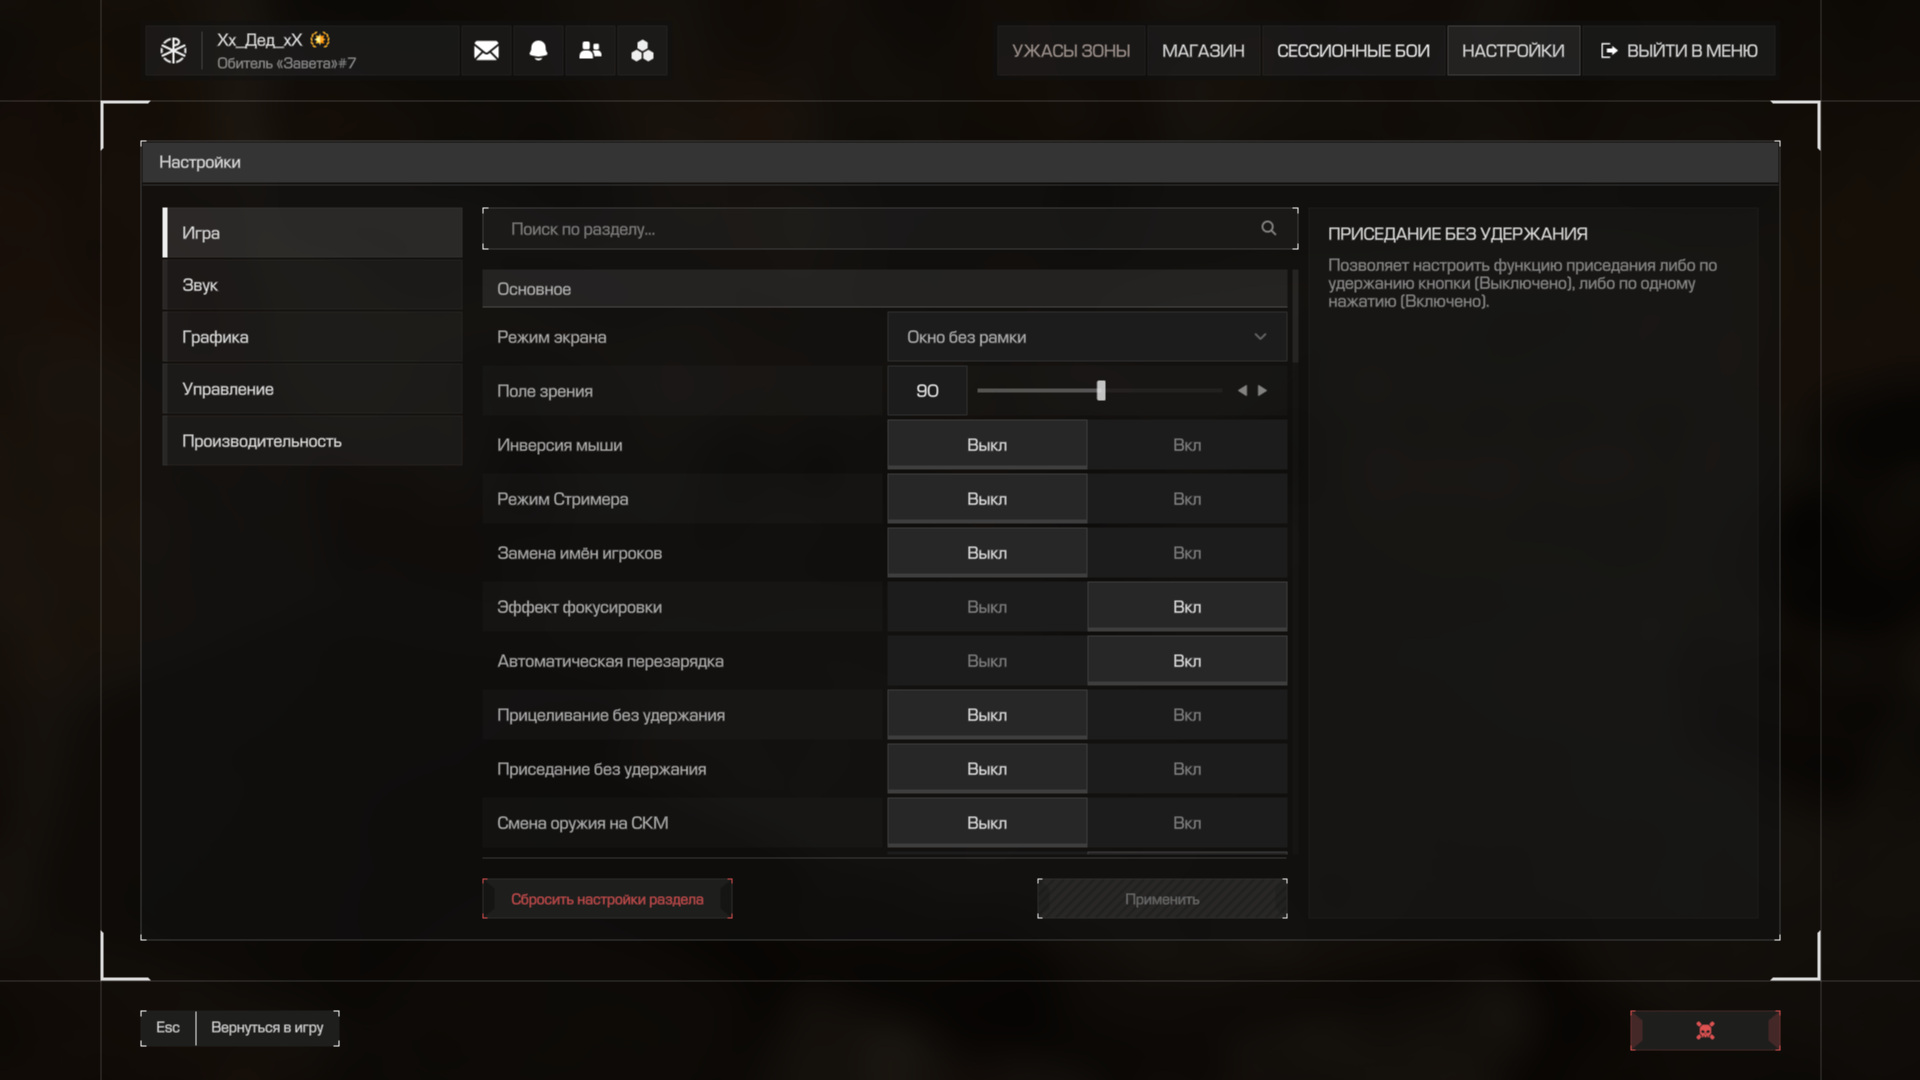The width and height of the screenshot is (1920, 1080).
Task: Click the notifications bell icon
Action: 538,51
